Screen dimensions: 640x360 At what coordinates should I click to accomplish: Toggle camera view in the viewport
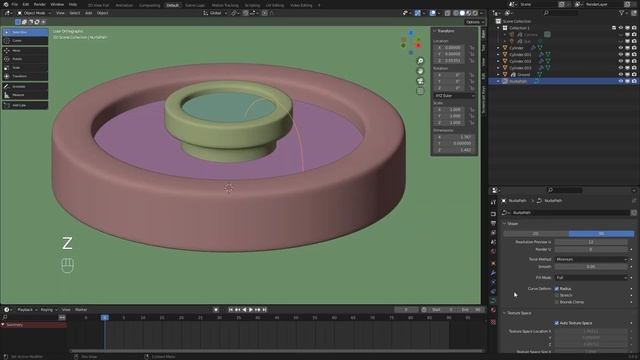coord(420,81)
